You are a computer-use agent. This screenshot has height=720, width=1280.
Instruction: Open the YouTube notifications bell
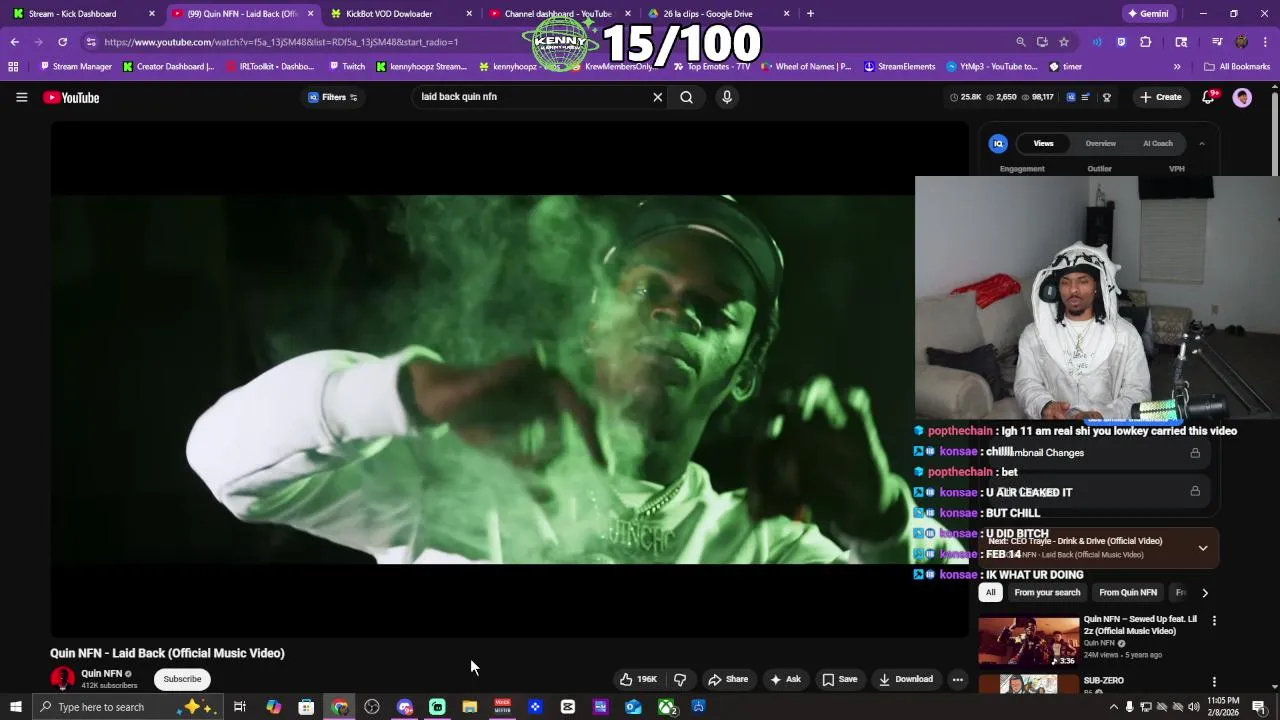(1208, 97)
